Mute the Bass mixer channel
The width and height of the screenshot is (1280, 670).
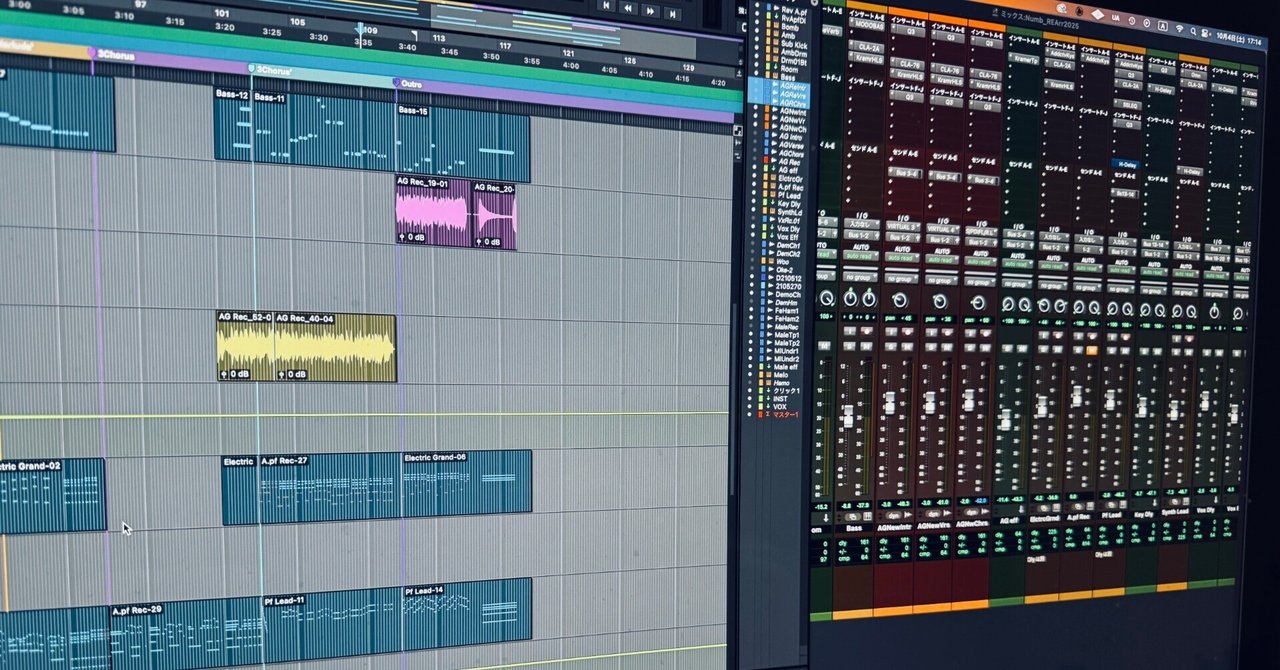coord(867,346)
